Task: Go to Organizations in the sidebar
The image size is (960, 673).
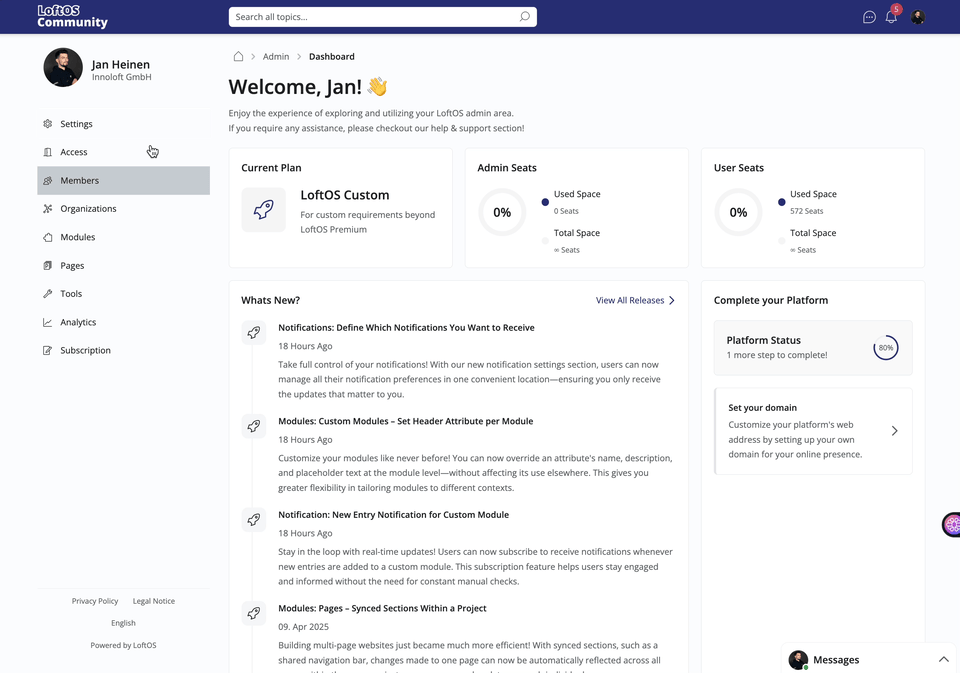Action: [x=88, y=209]
